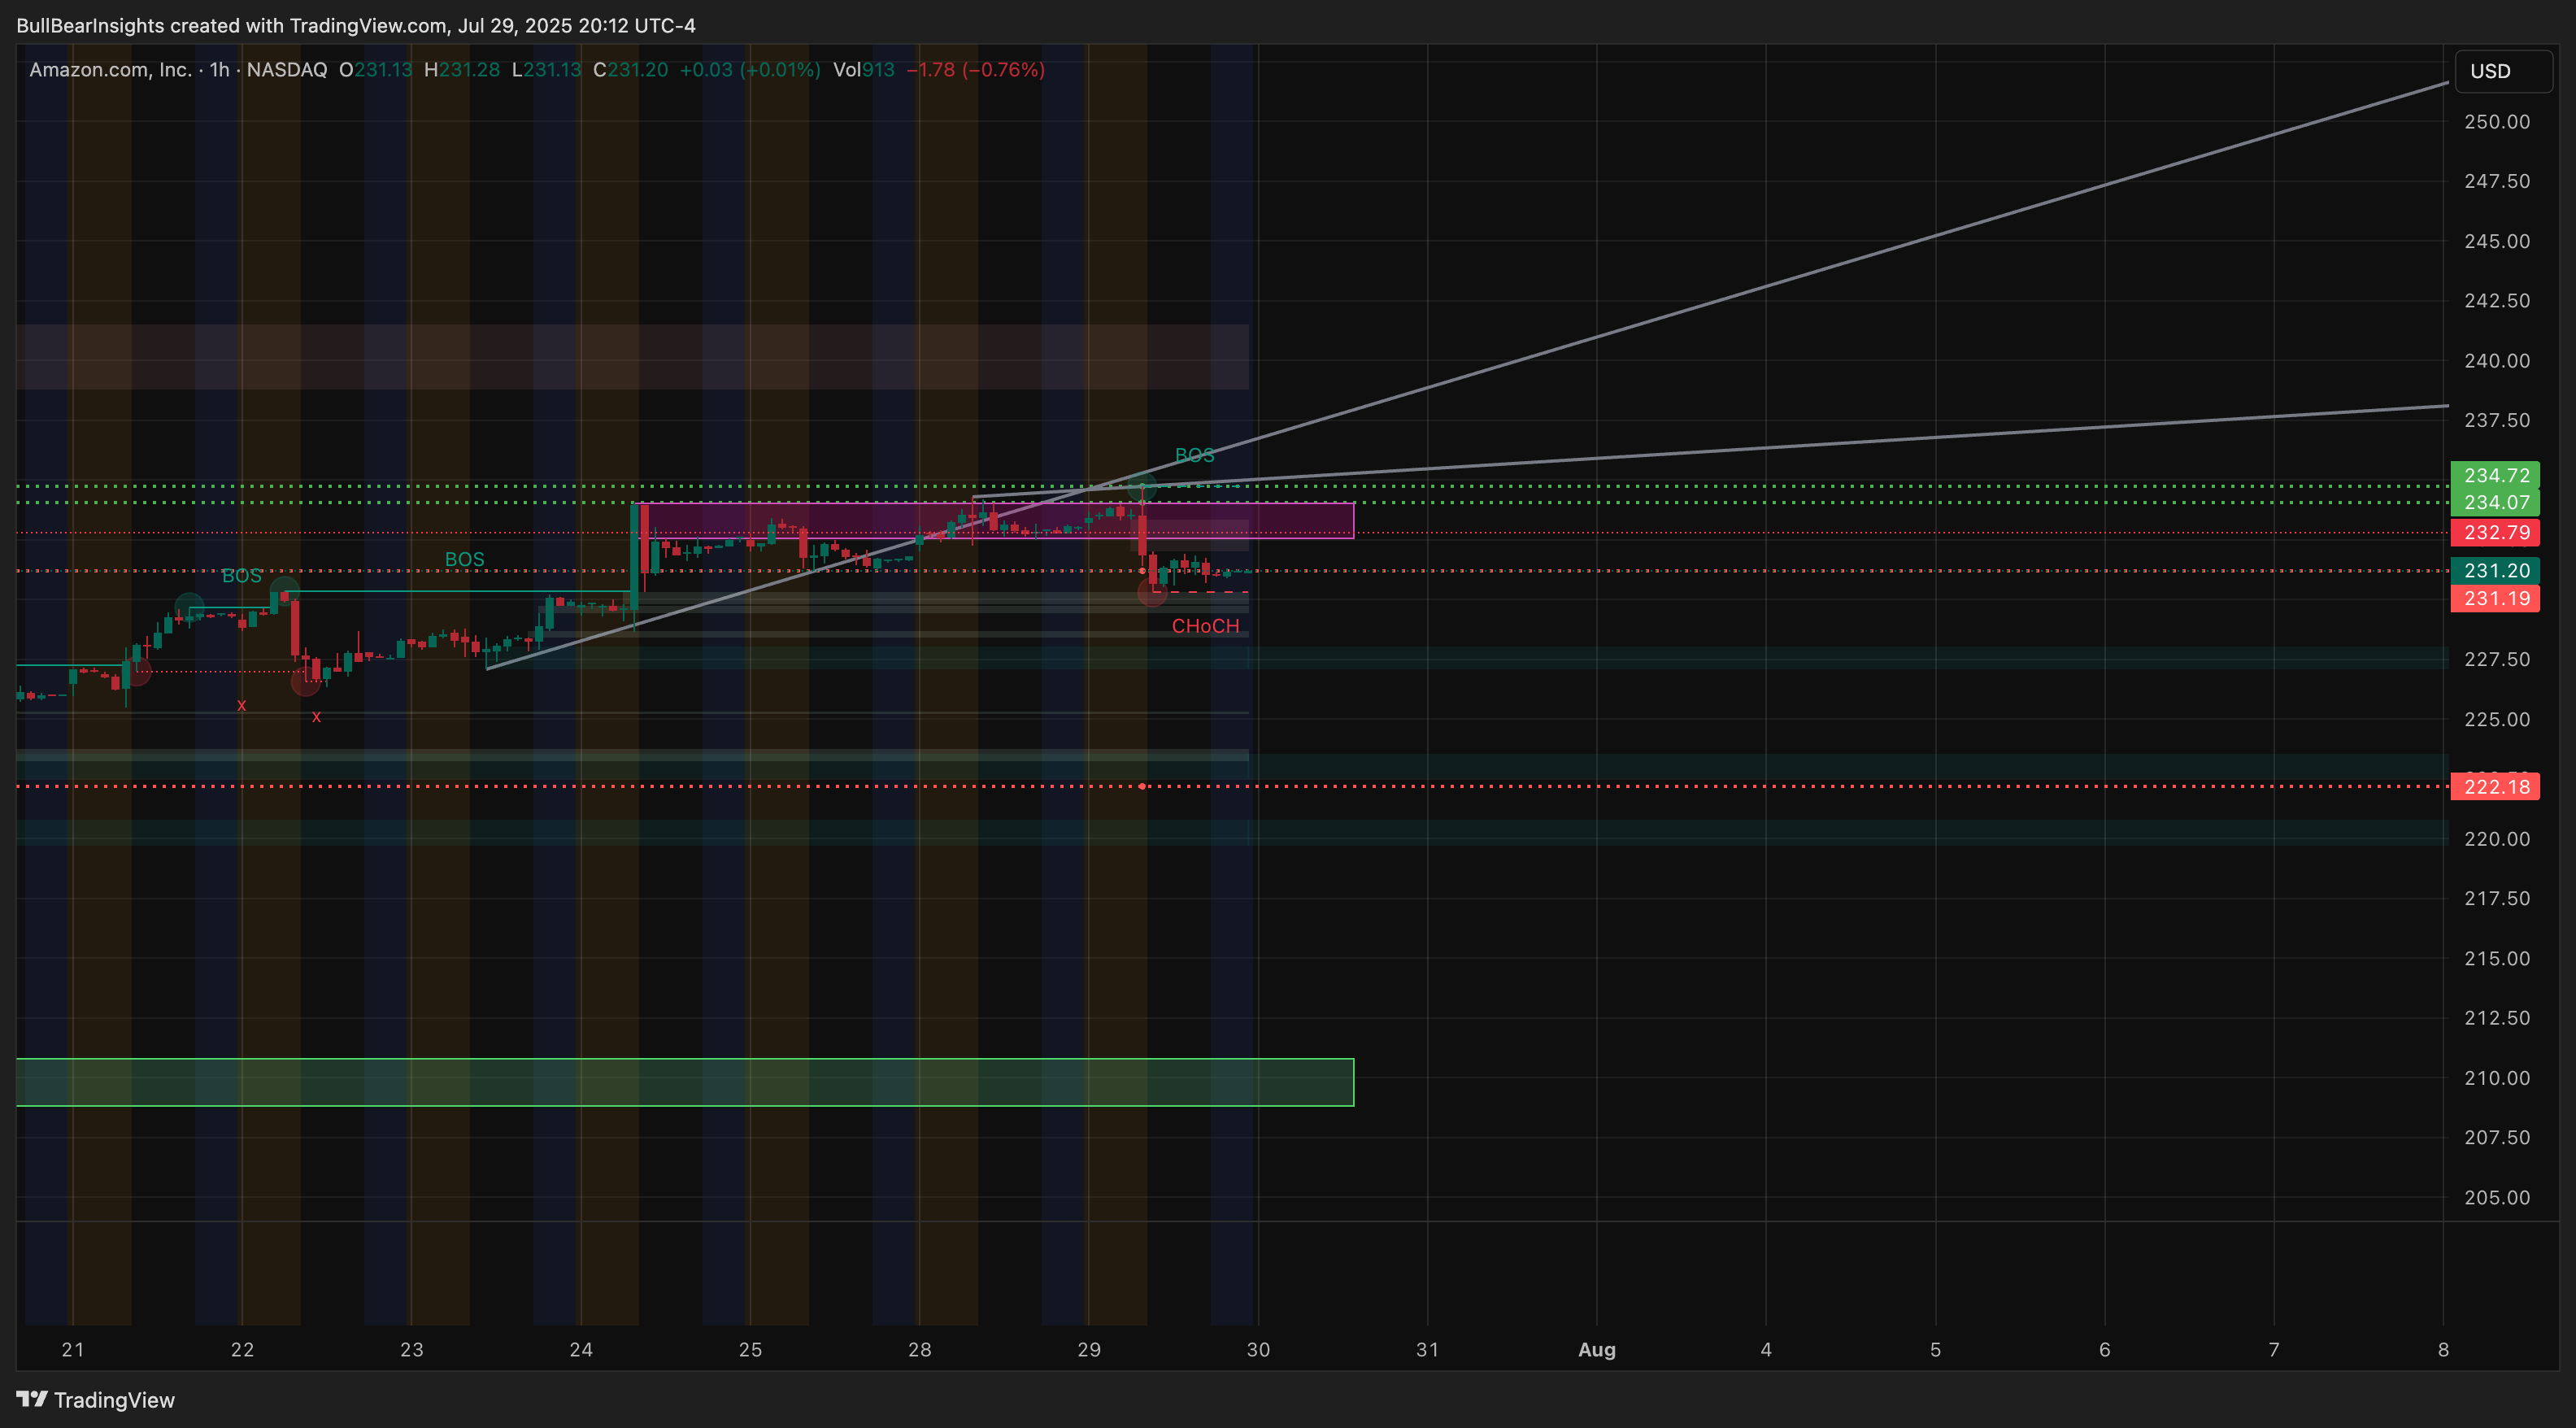Select the 232.79 red price label

2495,532
